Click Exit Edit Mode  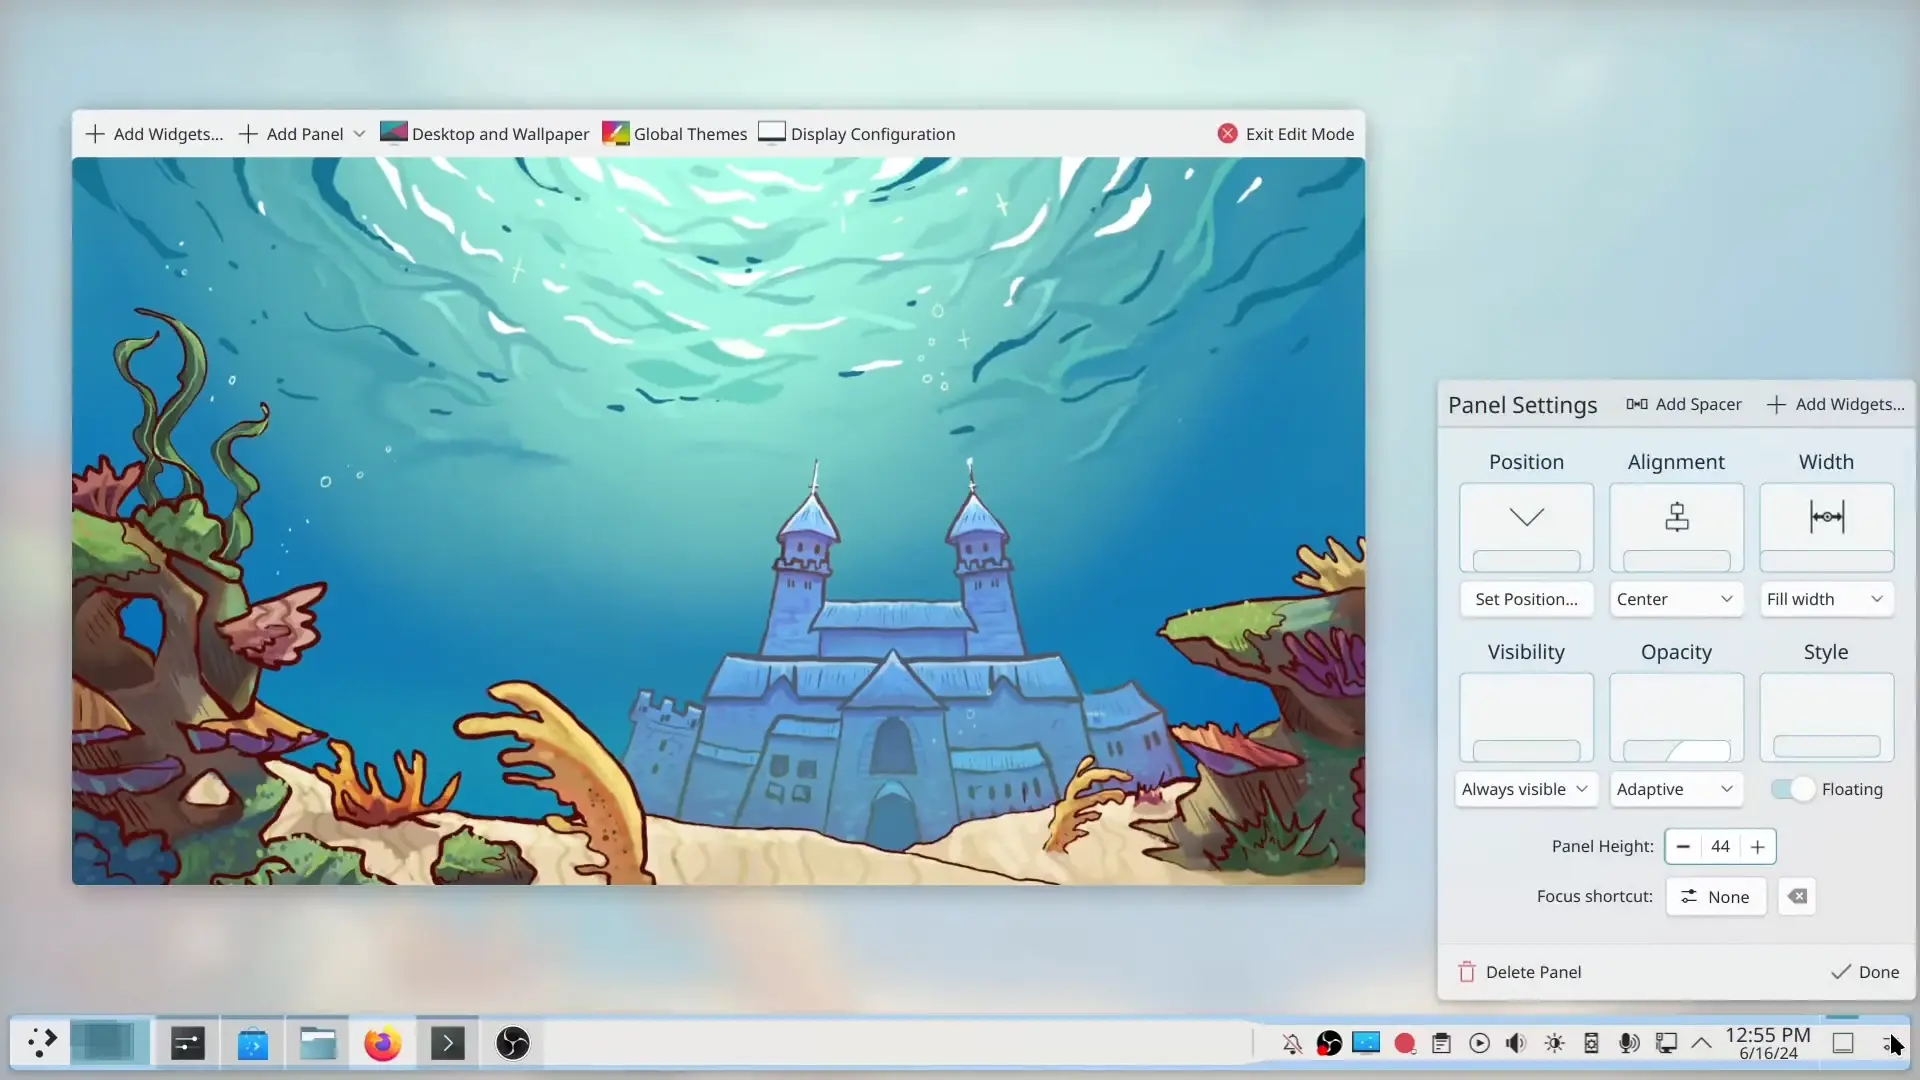pos(1286,134)
